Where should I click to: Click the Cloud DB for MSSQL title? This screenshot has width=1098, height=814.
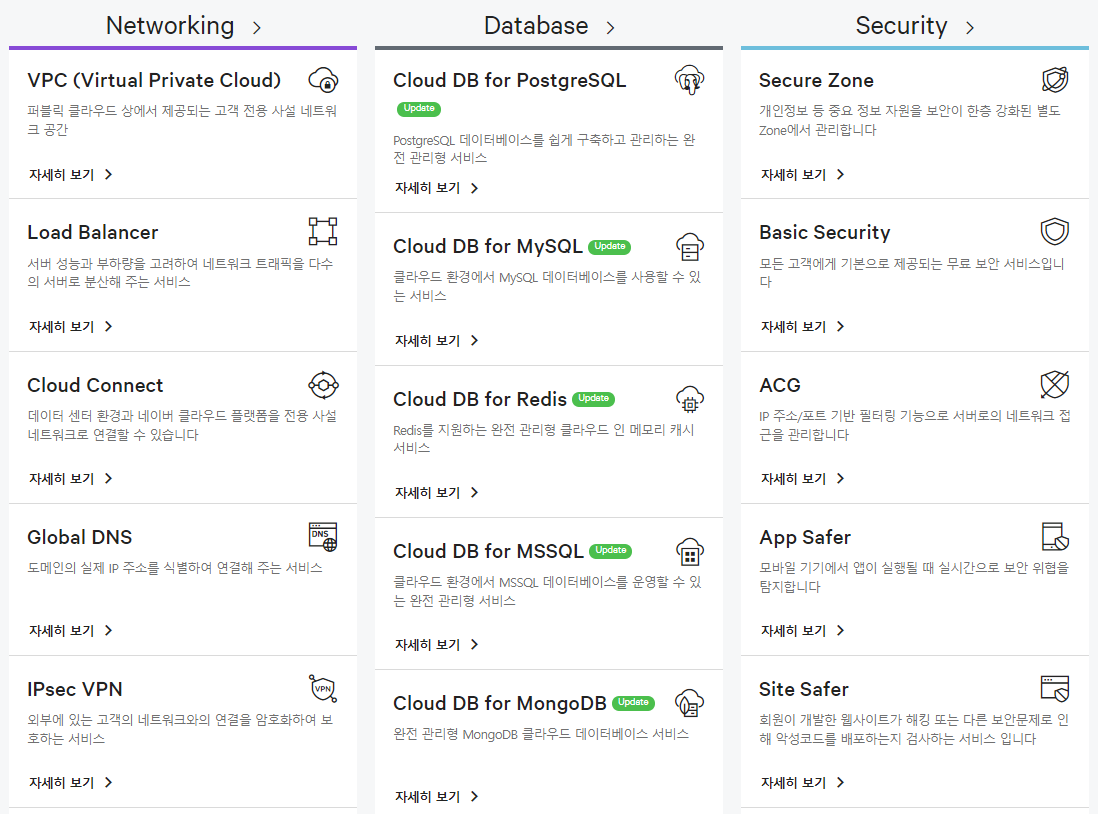click(488, 551)
